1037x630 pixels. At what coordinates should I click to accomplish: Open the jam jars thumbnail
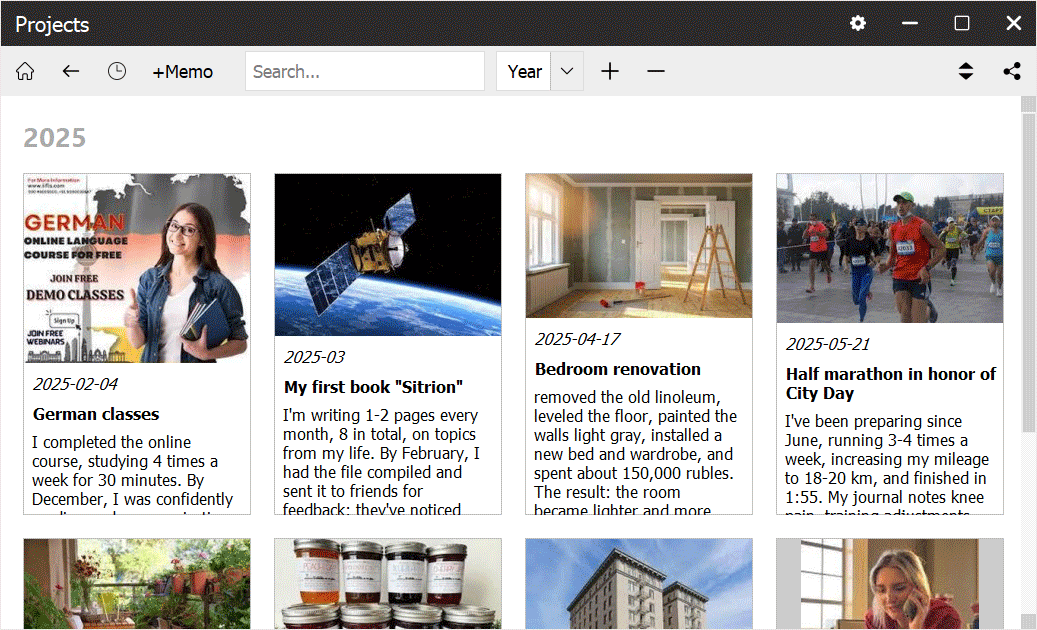click(388, 584)
